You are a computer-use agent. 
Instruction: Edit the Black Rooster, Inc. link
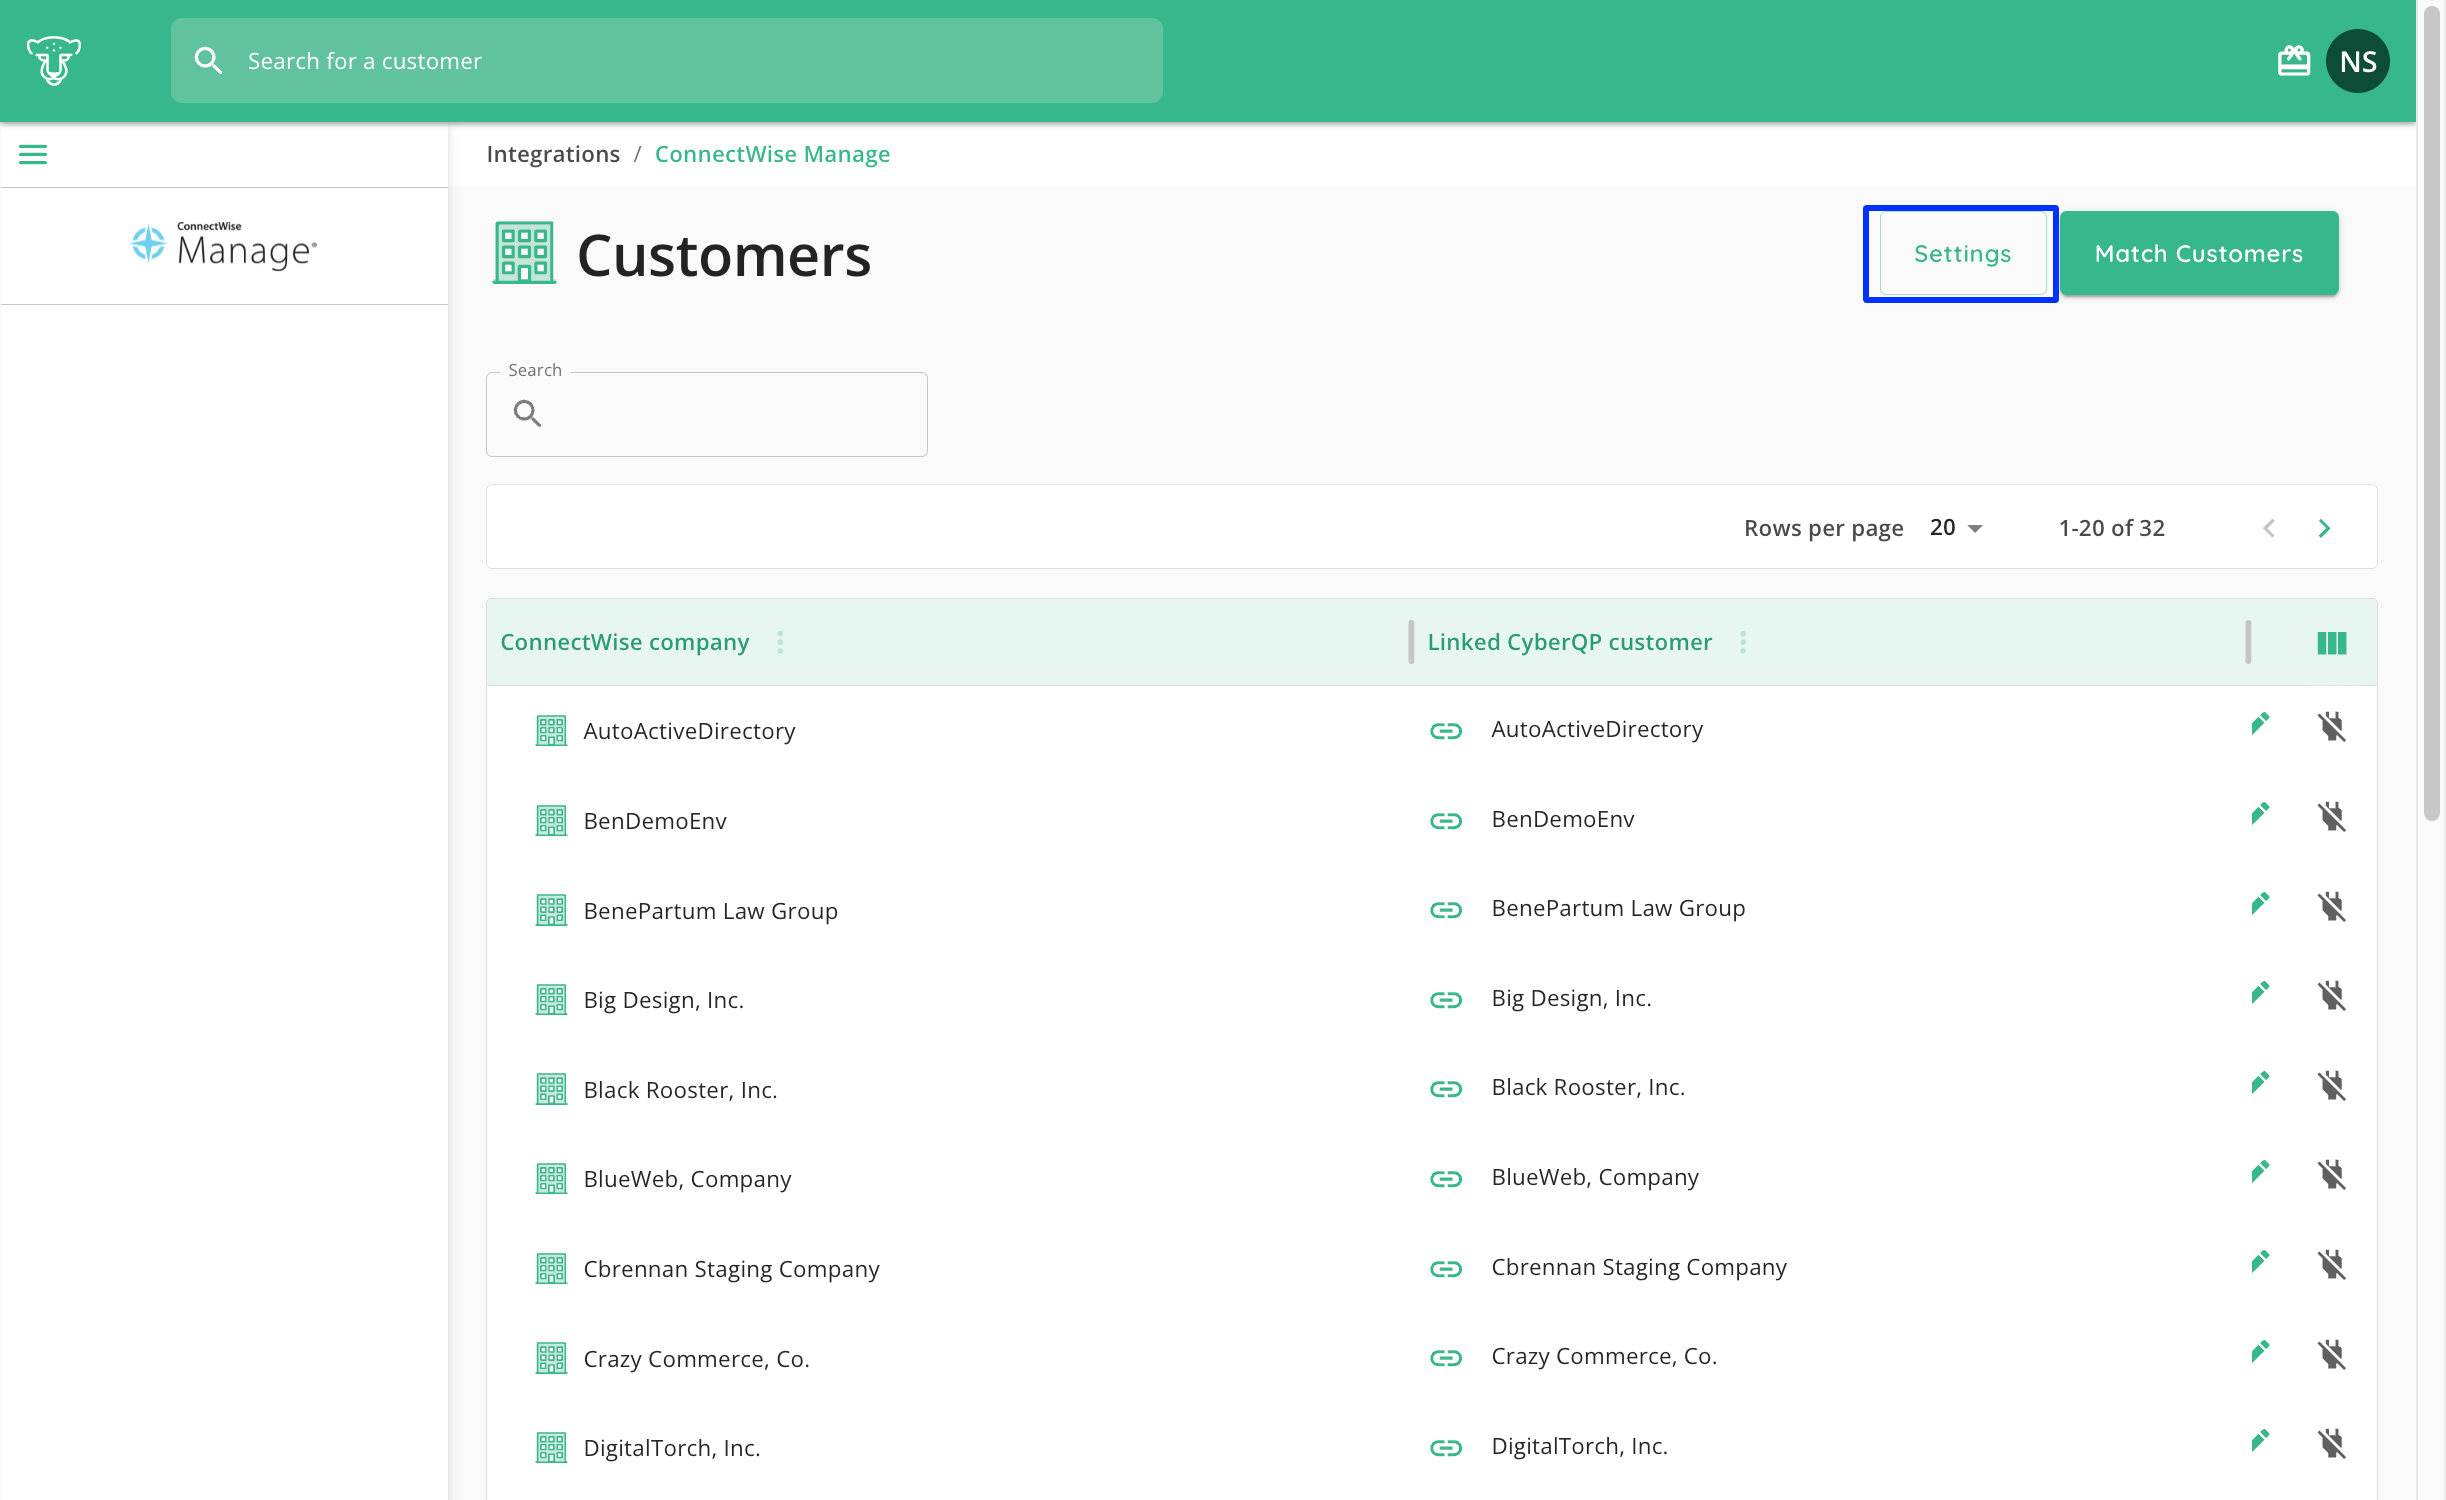[x=2259, y=1083]
